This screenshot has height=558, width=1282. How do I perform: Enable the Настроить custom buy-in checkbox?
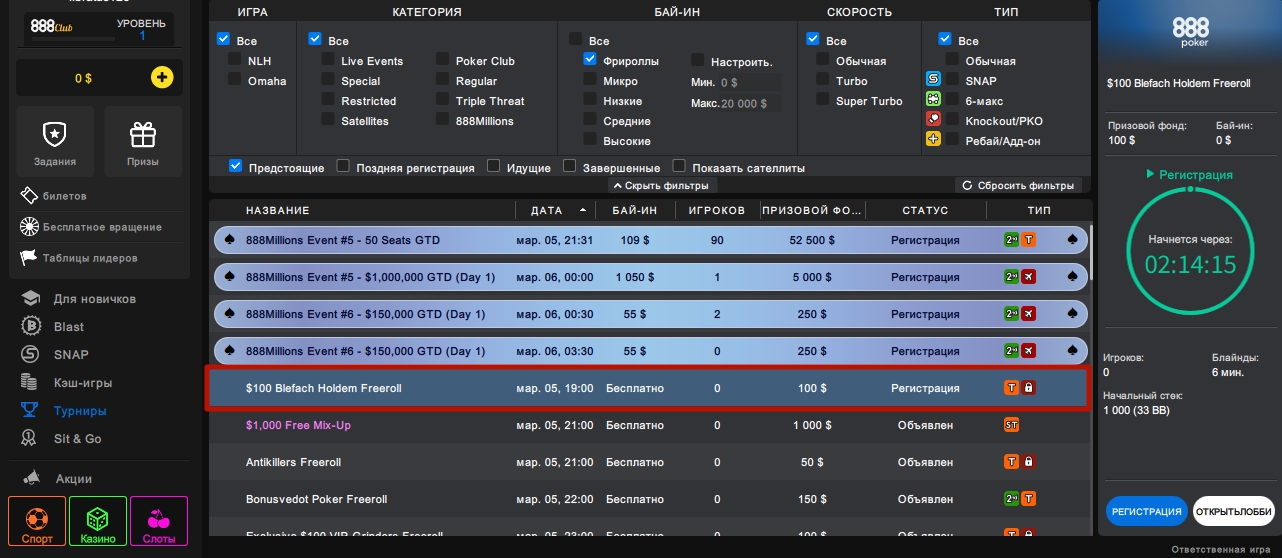pos(698,60)
